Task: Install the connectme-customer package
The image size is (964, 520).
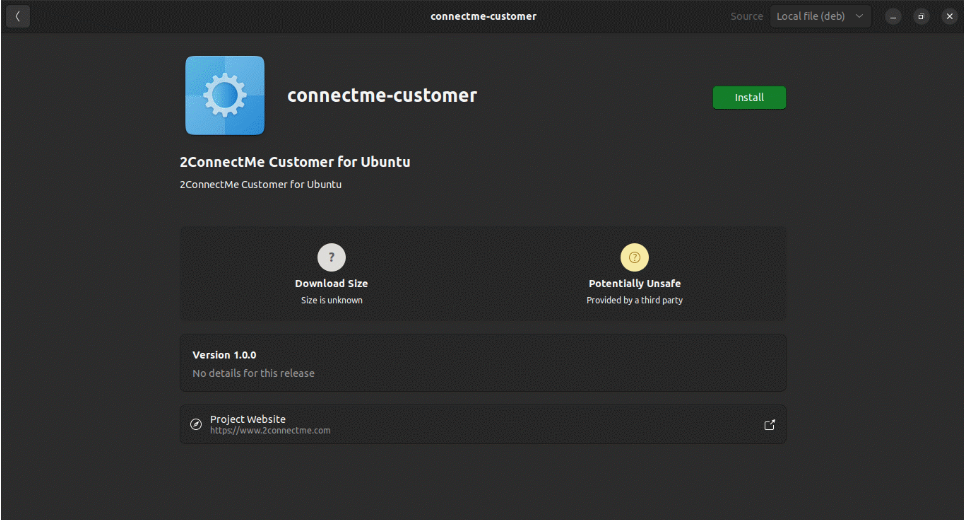Action: click(749, 98)
